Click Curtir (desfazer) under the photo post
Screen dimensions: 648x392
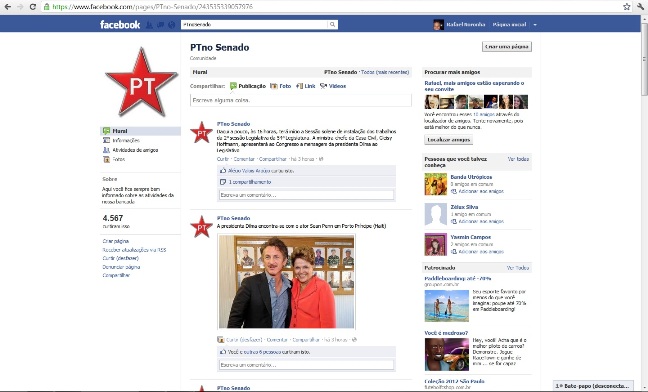click(x=244, y=340)
